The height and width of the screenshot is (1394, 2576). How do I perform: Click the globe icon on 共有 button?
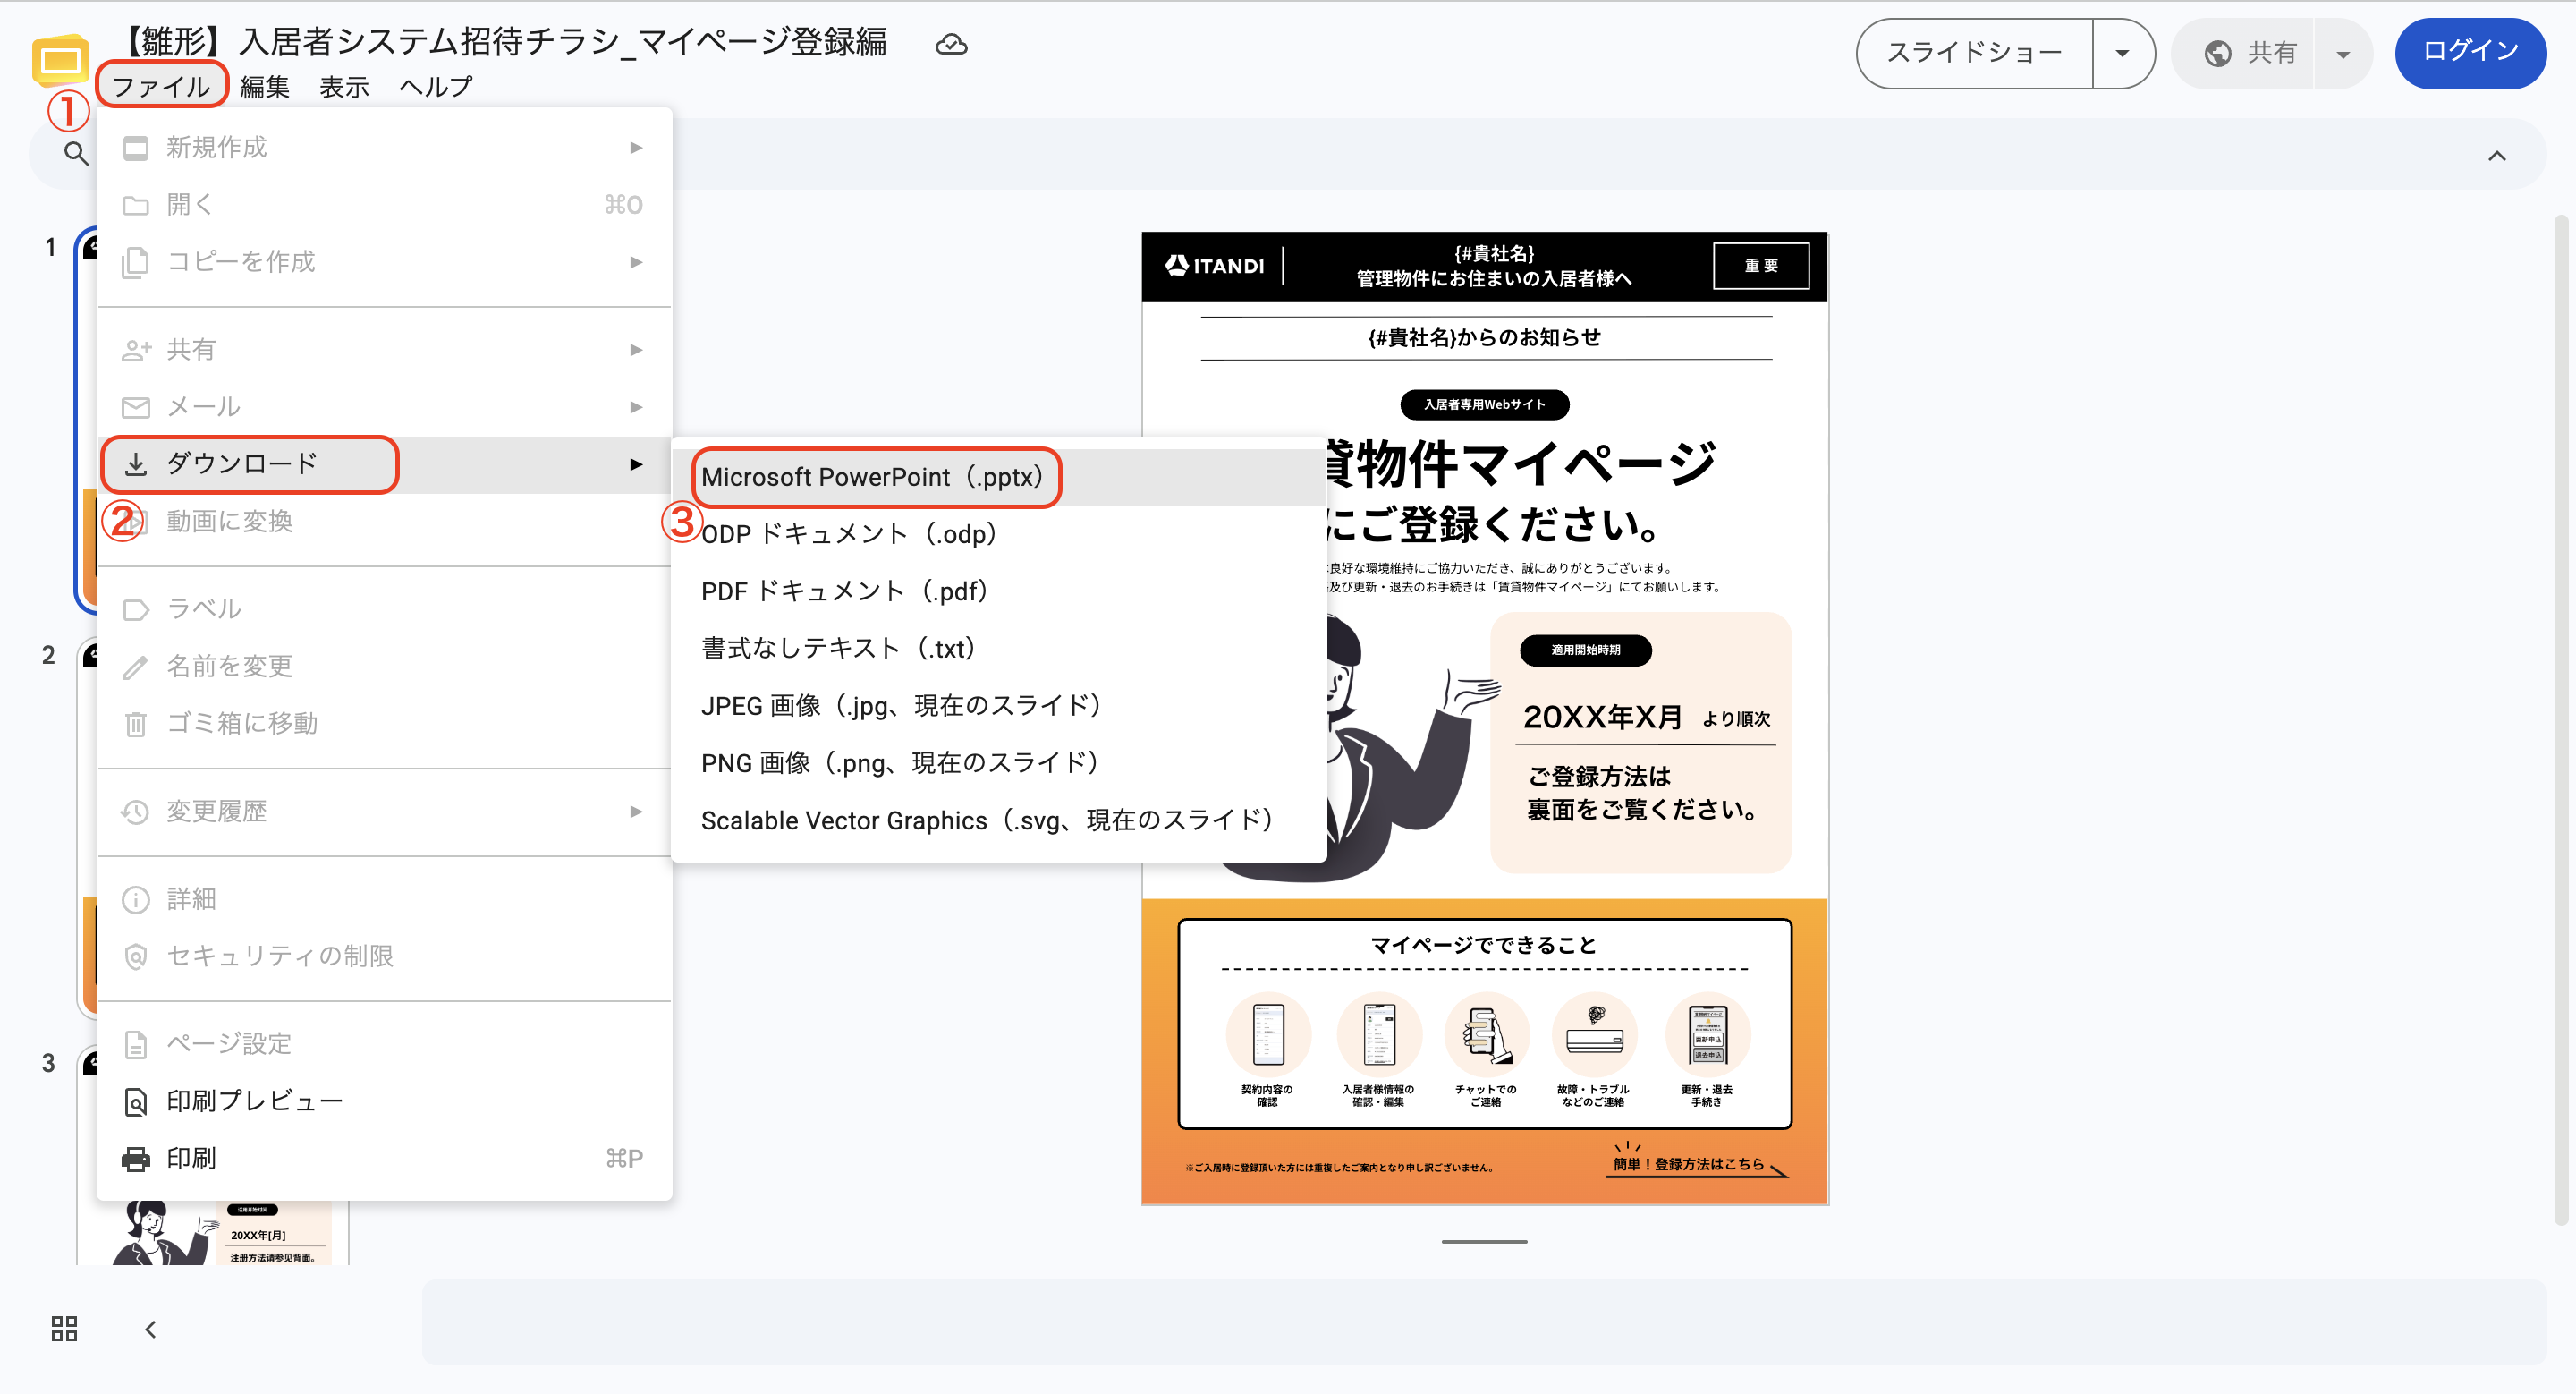pos(2217,53)
